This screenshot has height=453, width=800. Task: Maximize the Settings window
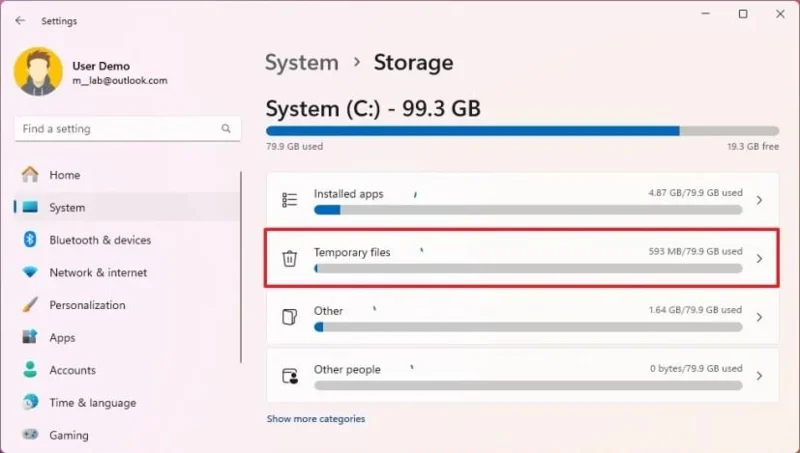click(743, 14)
